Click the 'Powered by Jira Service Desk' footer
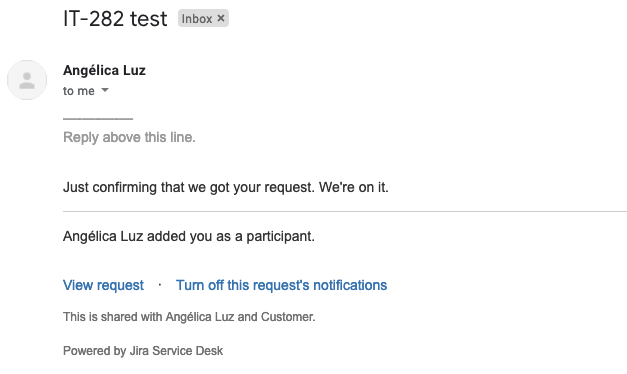 tap(143, 351)
